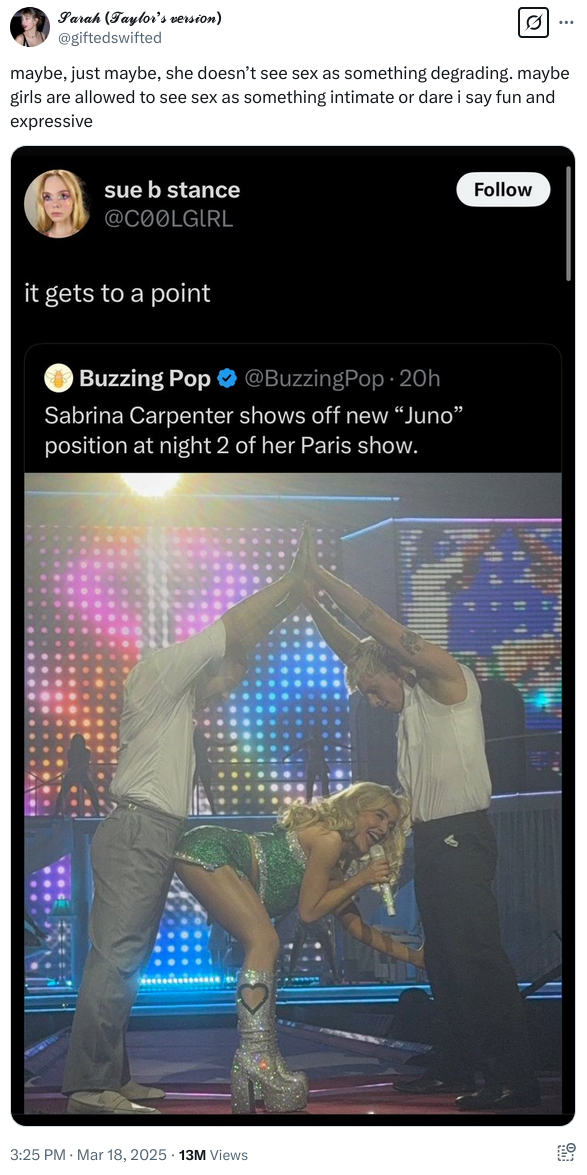Click sue b stance's profile avatar
The image size is (587, 1175).
[57, 202]
